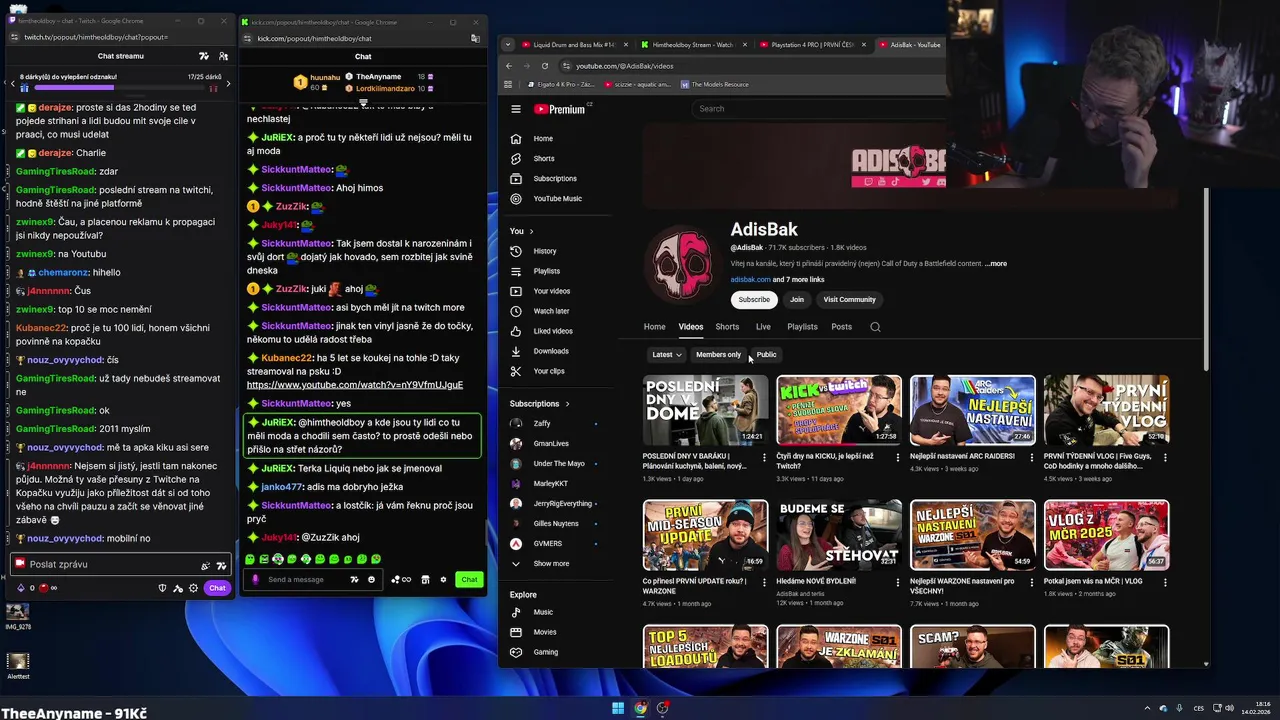Switch to the channel Playlists tab
Screen dimensions: 1280x720
(802, 327)
